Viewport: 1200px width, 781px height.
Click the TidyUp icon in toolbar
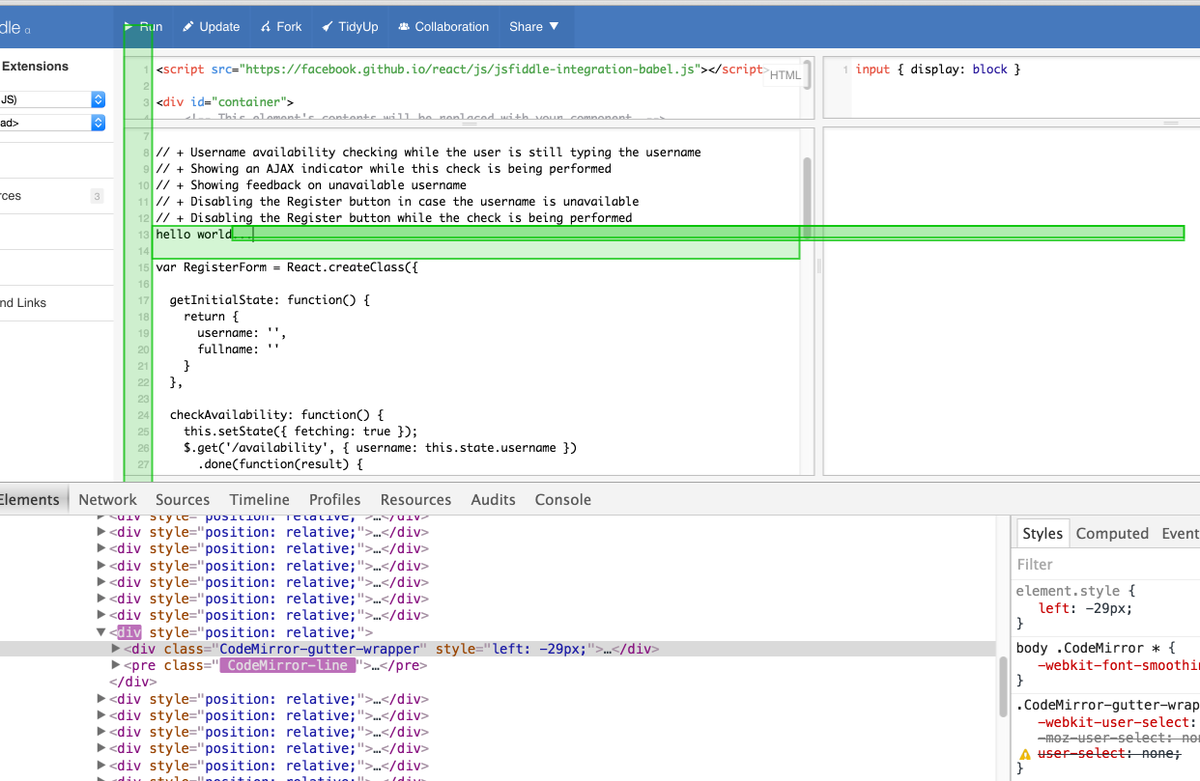[x=327, y=27]
